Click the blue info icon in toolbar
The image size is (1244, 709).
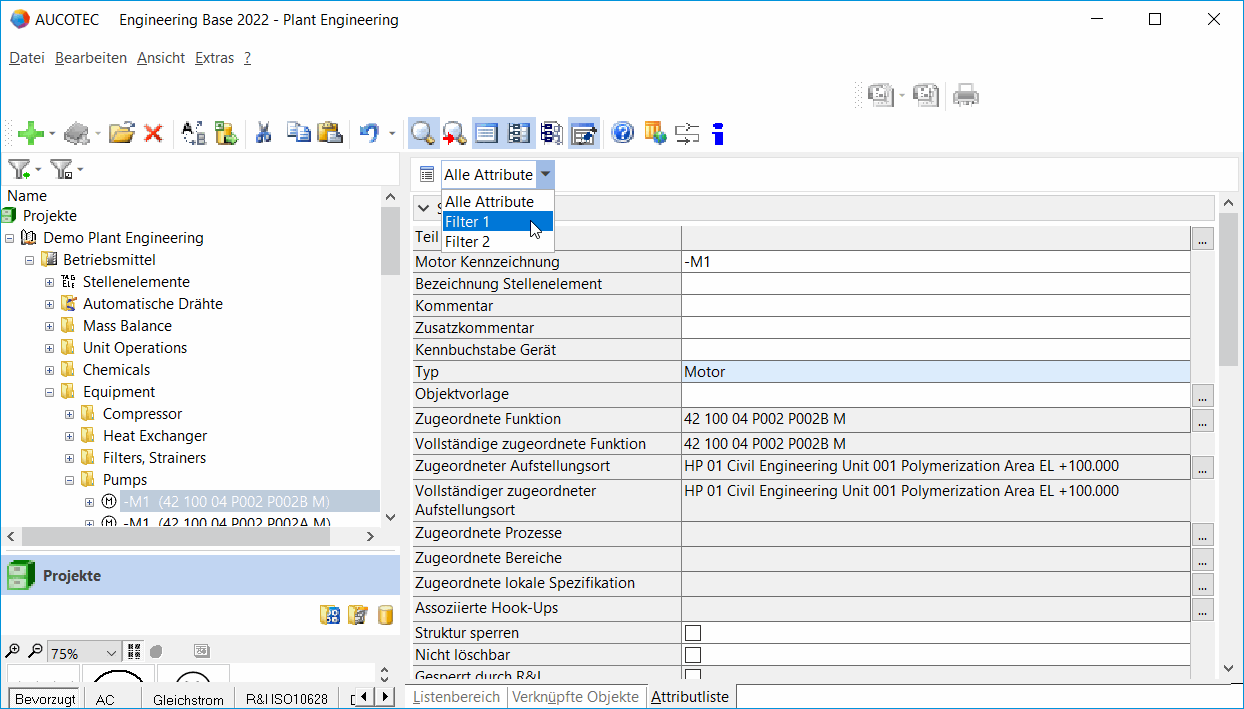click(717, 133)
